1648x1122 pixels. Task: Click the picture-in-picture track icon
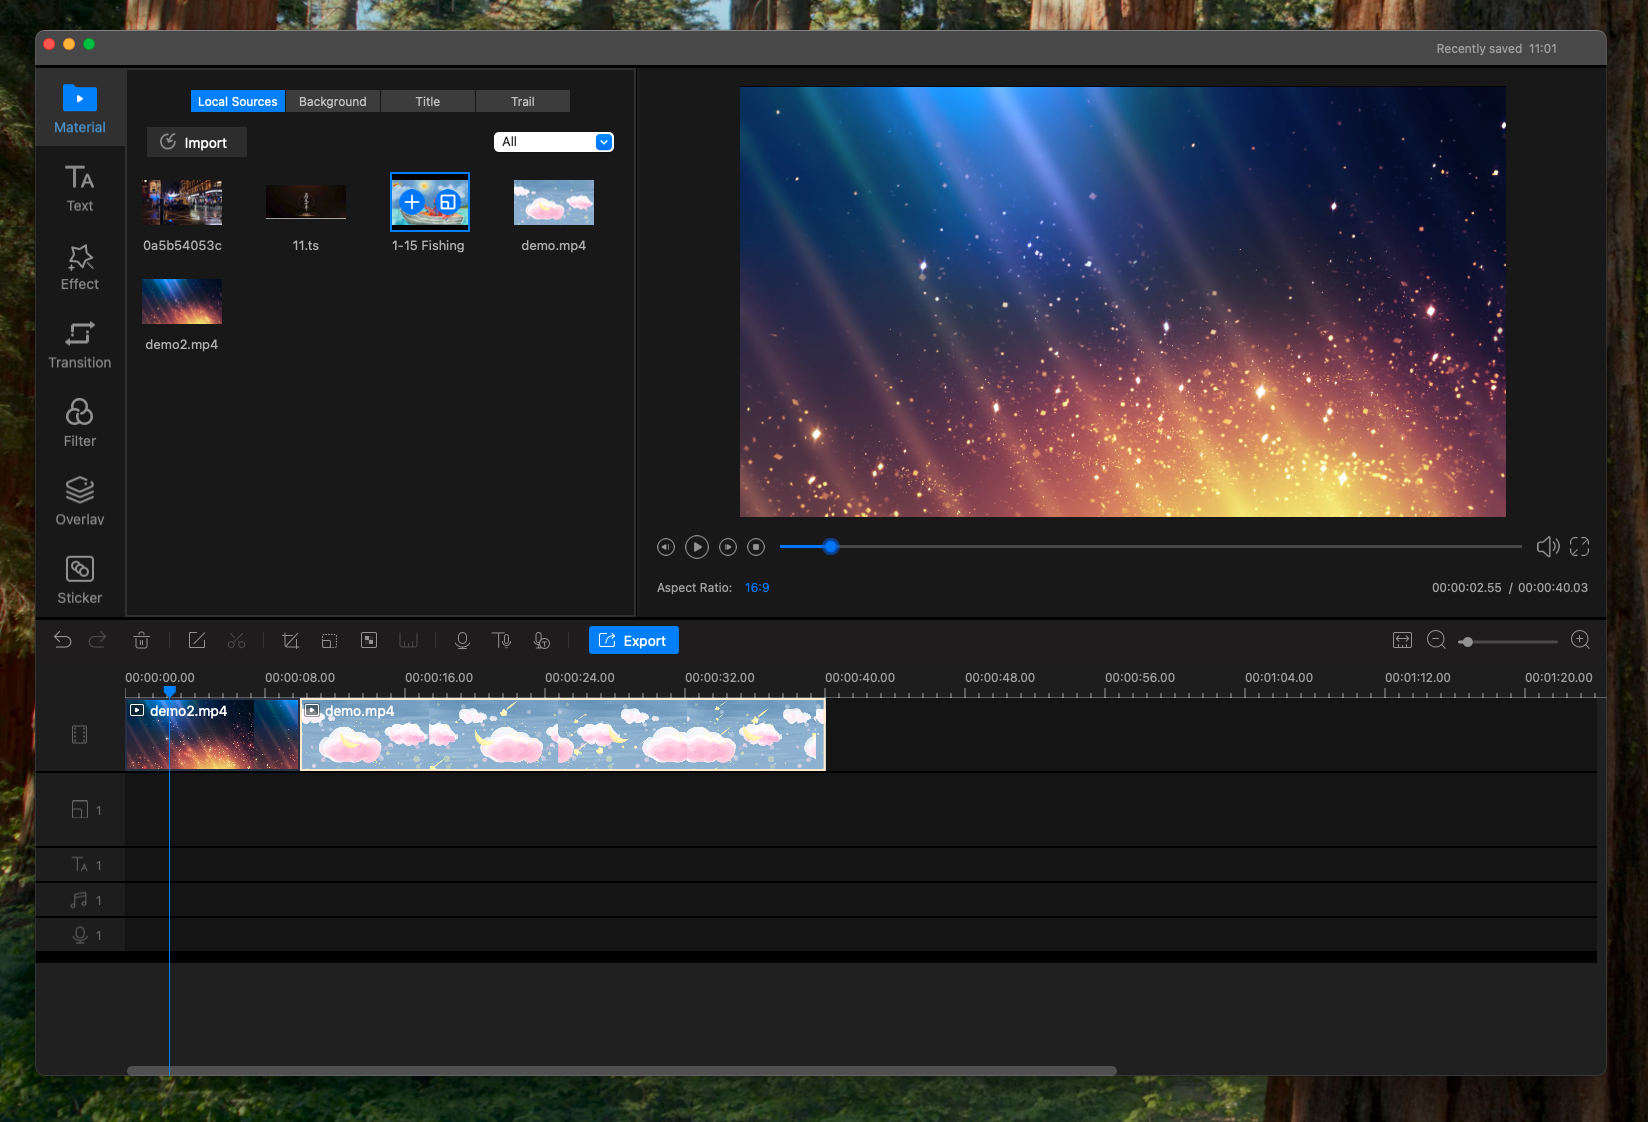[x=80, y=809]
